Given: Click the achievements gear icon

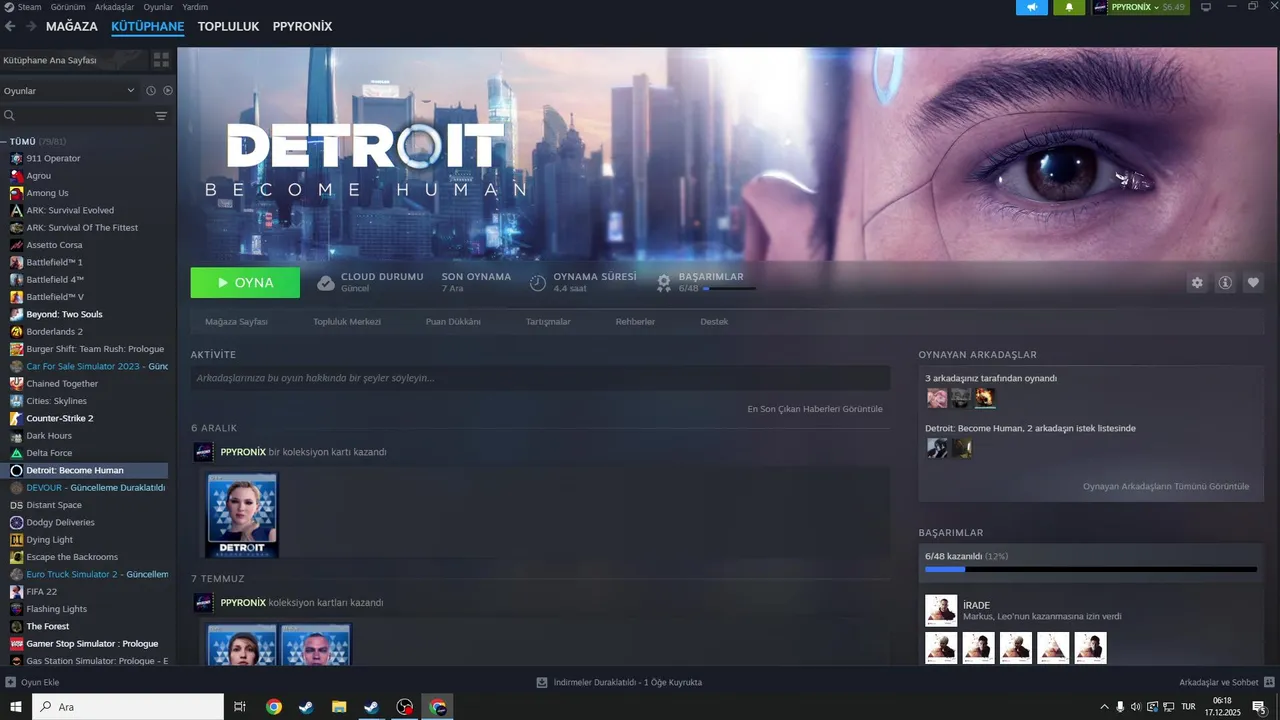Looking at the screenshot, I should coord(663,283).
